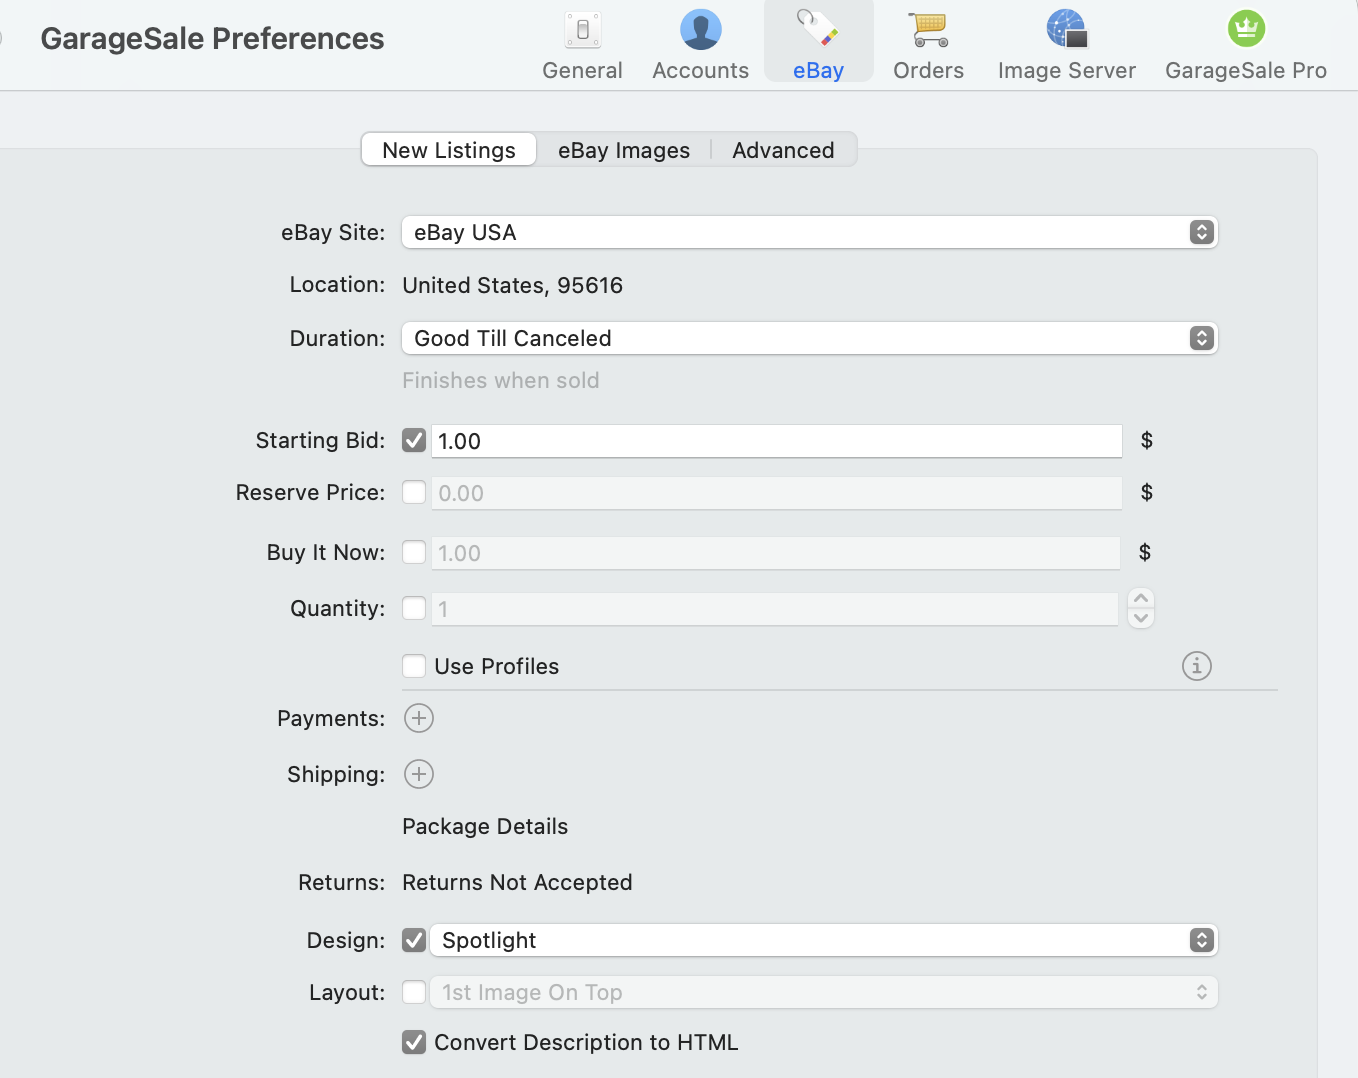Enable the Layout checkbox

click(x=414, y=992)
